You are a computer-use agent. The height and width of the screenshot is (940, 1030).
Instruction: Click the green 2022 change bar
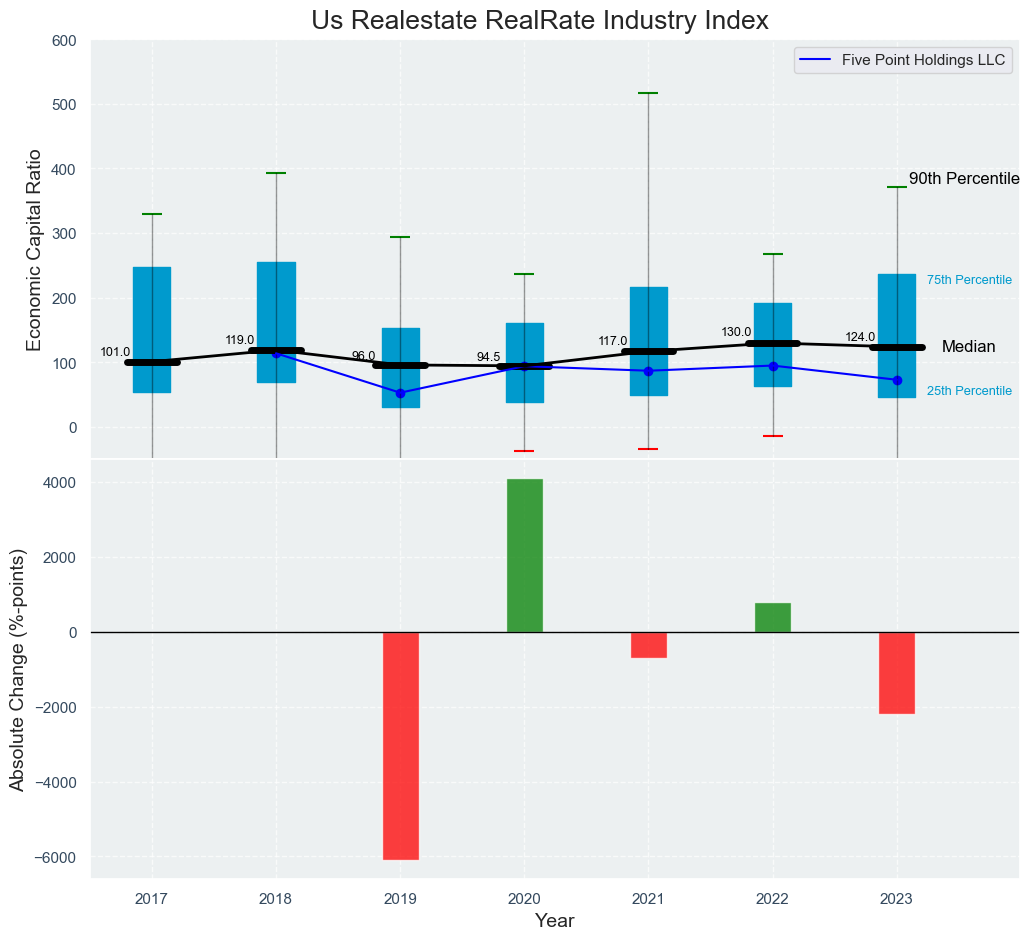772,618
